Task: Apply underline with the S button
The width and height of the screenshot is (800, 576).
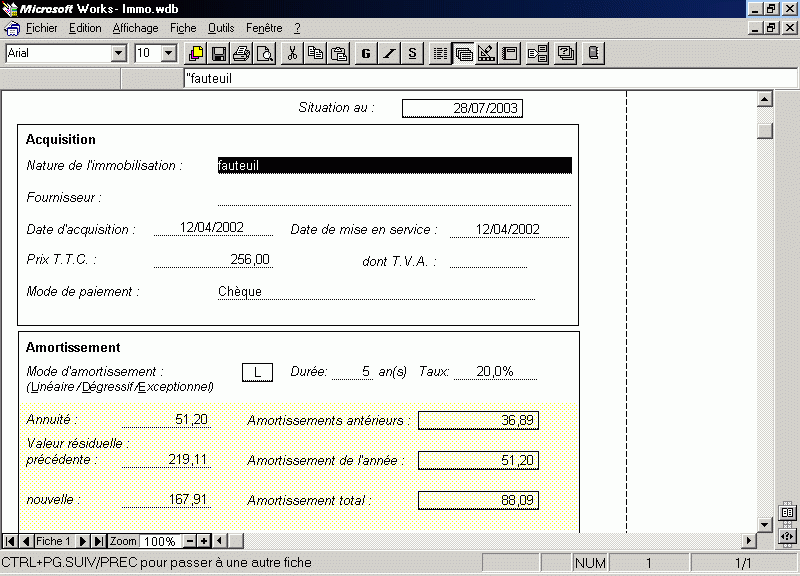Action: (x=412, y=53)
